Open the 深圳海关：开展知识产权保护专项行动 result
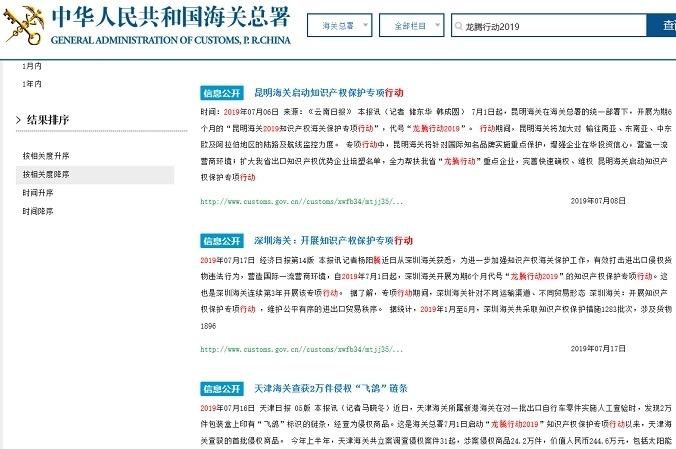676x449 pixels. click(333, 241)
